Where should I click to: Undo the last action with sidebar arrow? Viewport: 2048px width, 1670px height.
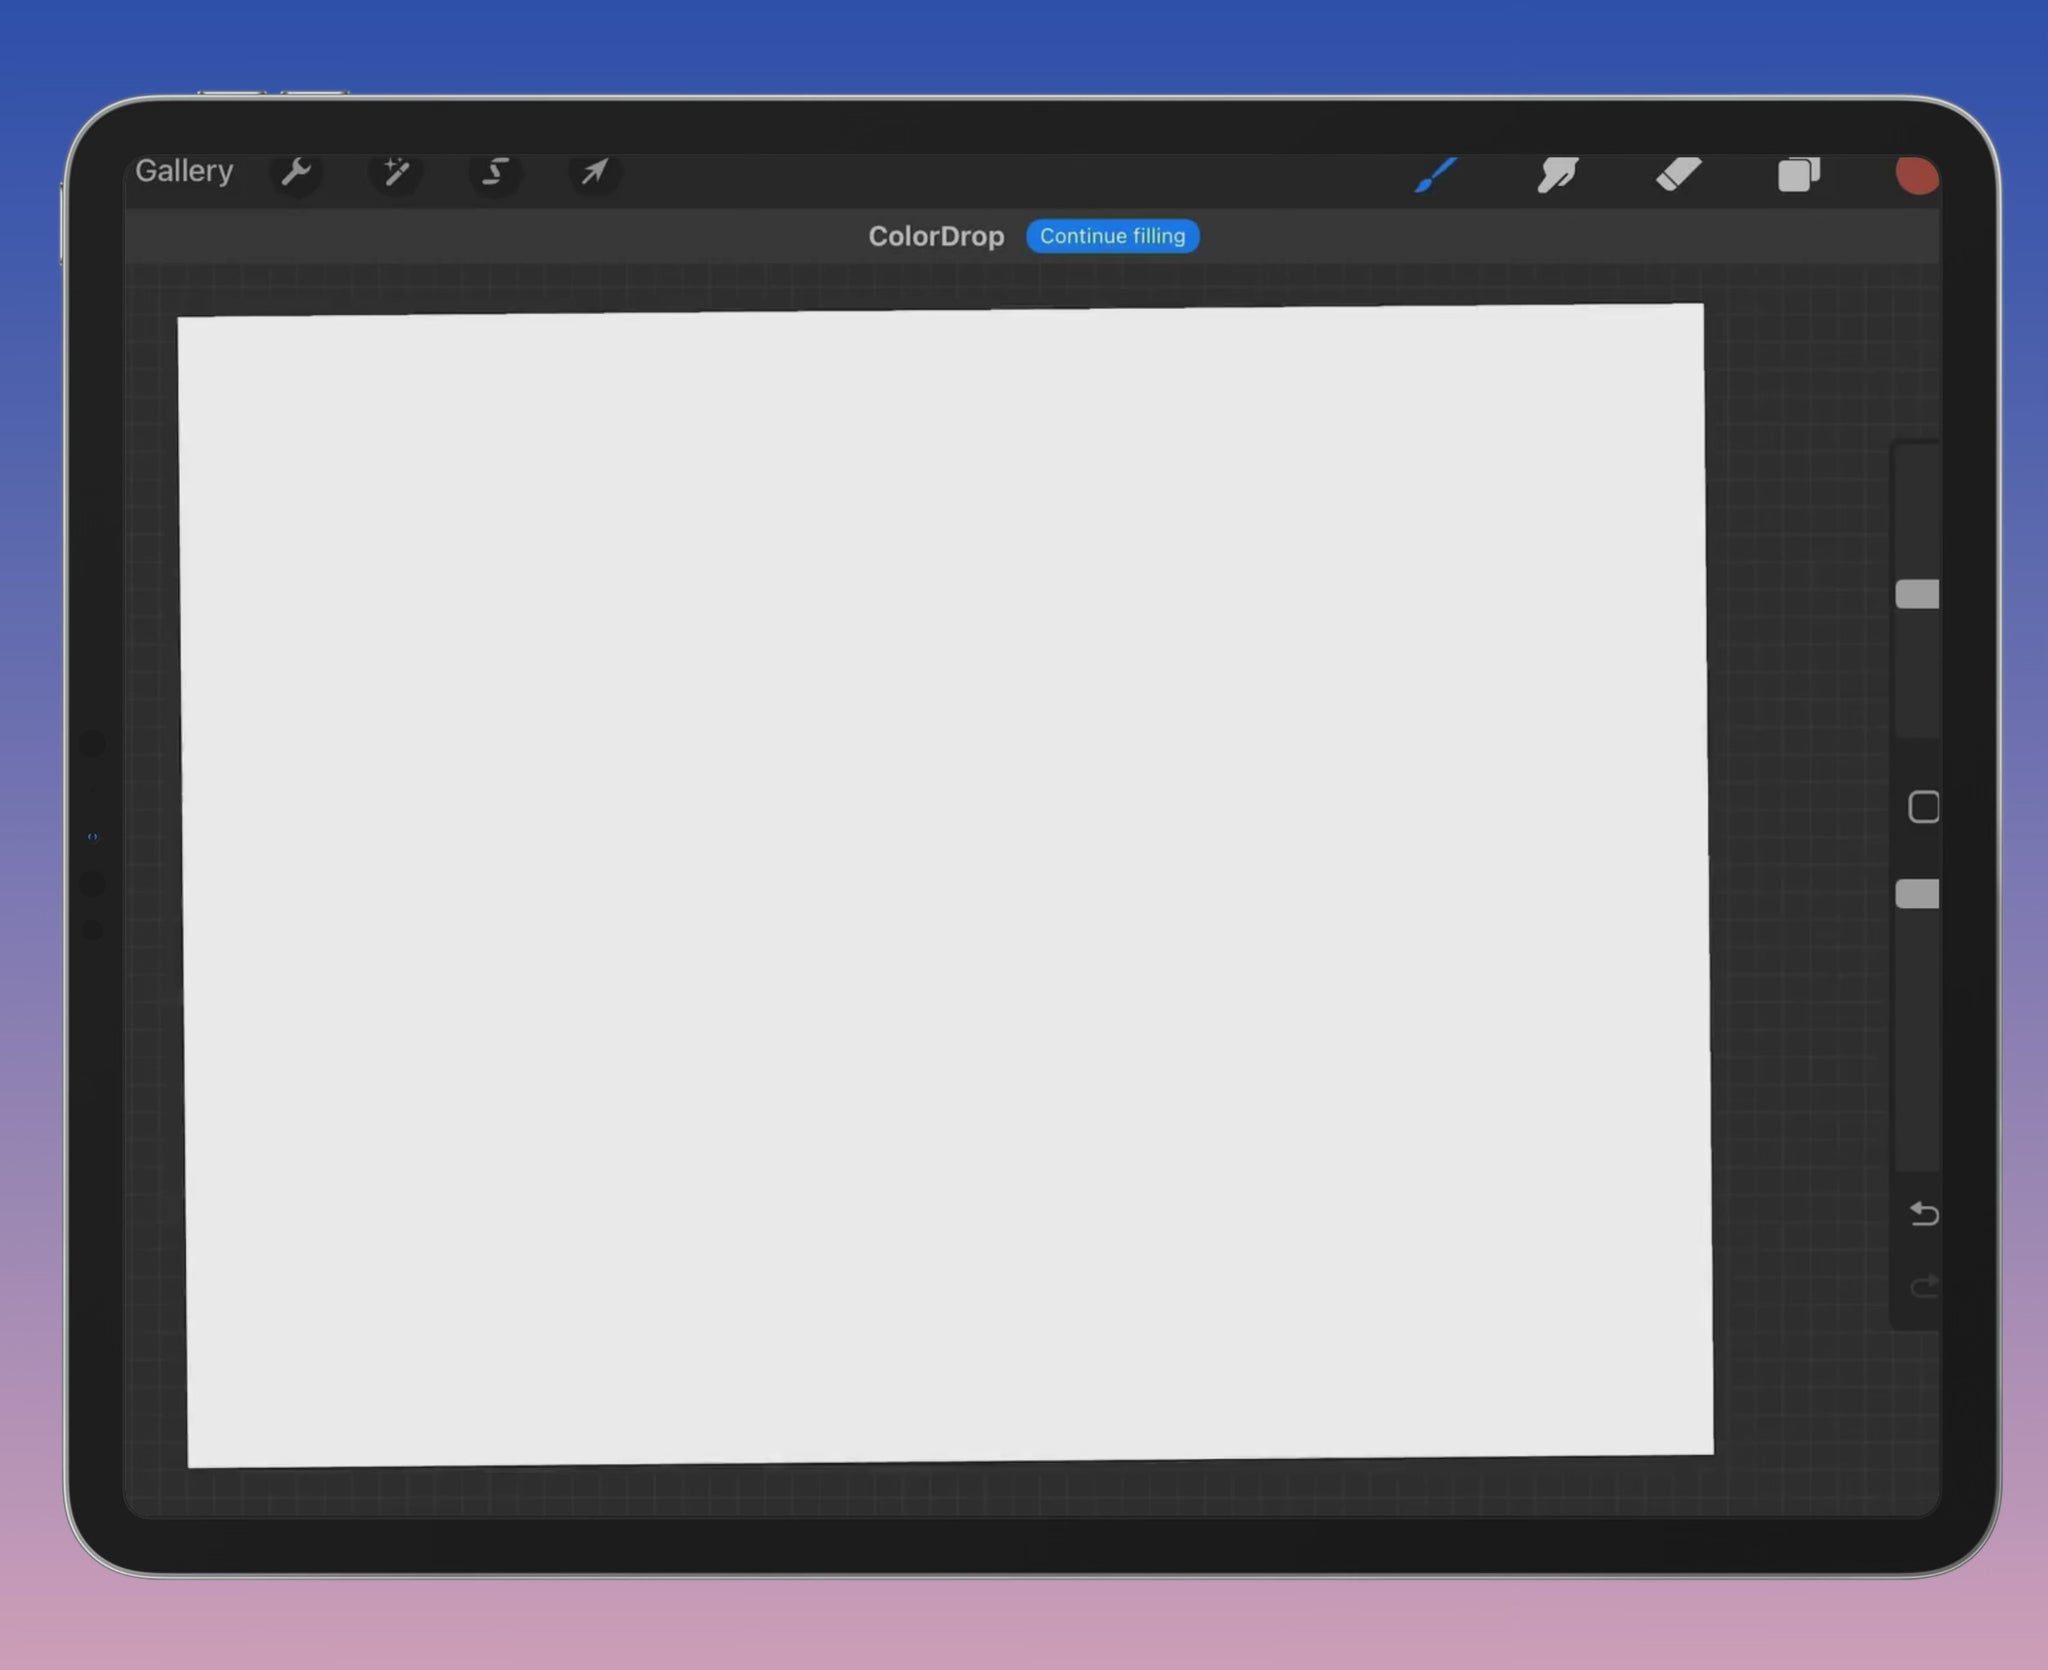(1923, 1214)
